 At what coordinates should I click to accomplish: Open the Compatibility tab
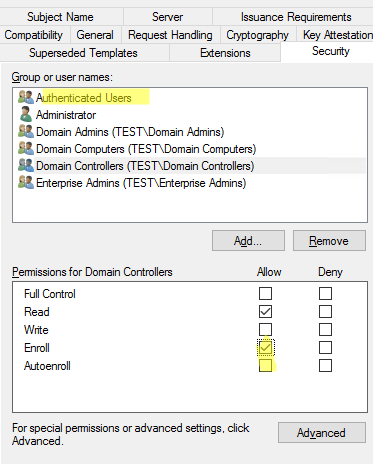(34, 35)
